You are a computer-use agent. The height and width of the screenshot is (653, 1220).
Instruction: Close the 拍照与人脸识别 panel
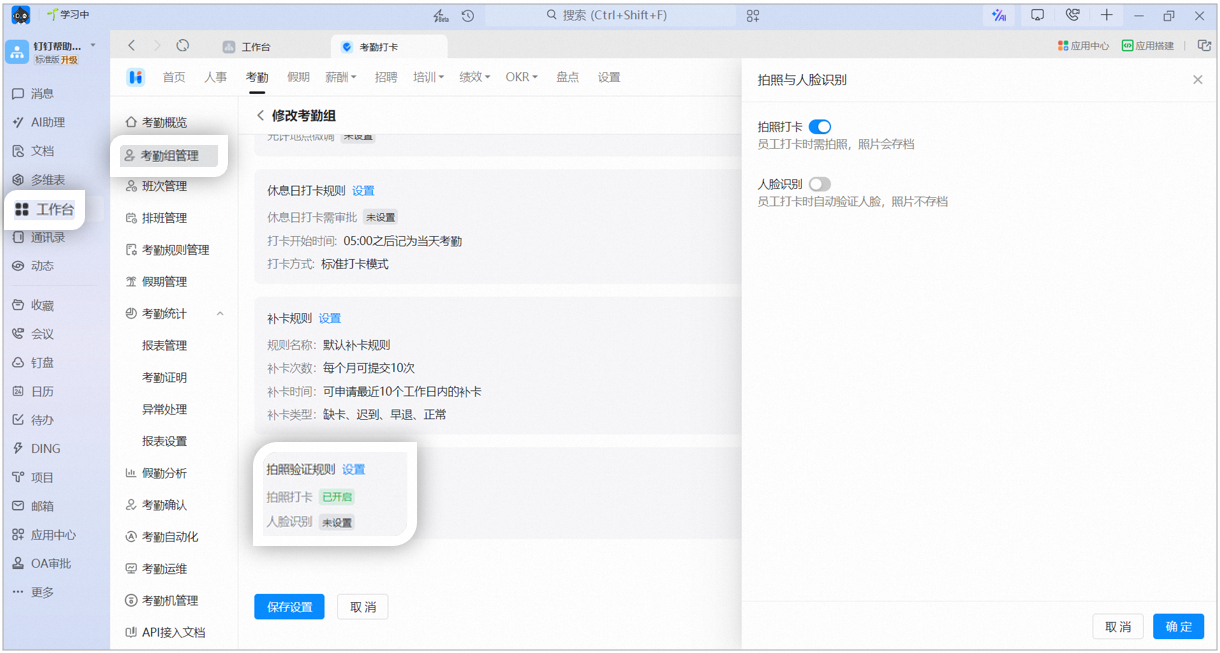click(x=1197, y=80)
